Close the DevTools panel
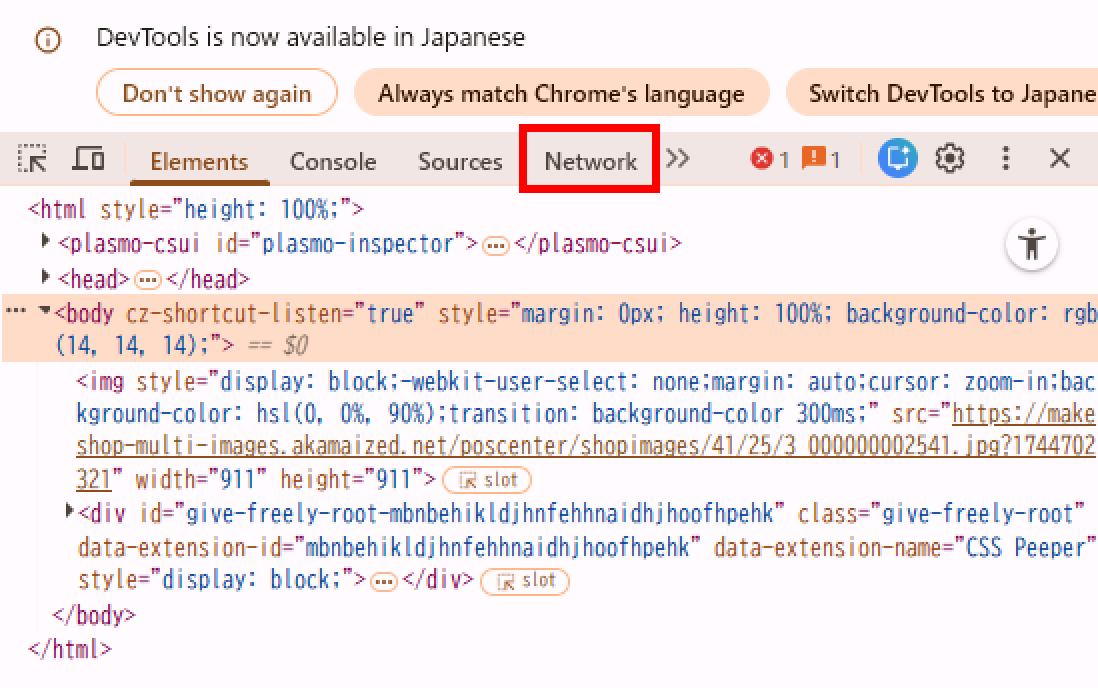Screen dimensions: 1098x688 pos(1059,159)
